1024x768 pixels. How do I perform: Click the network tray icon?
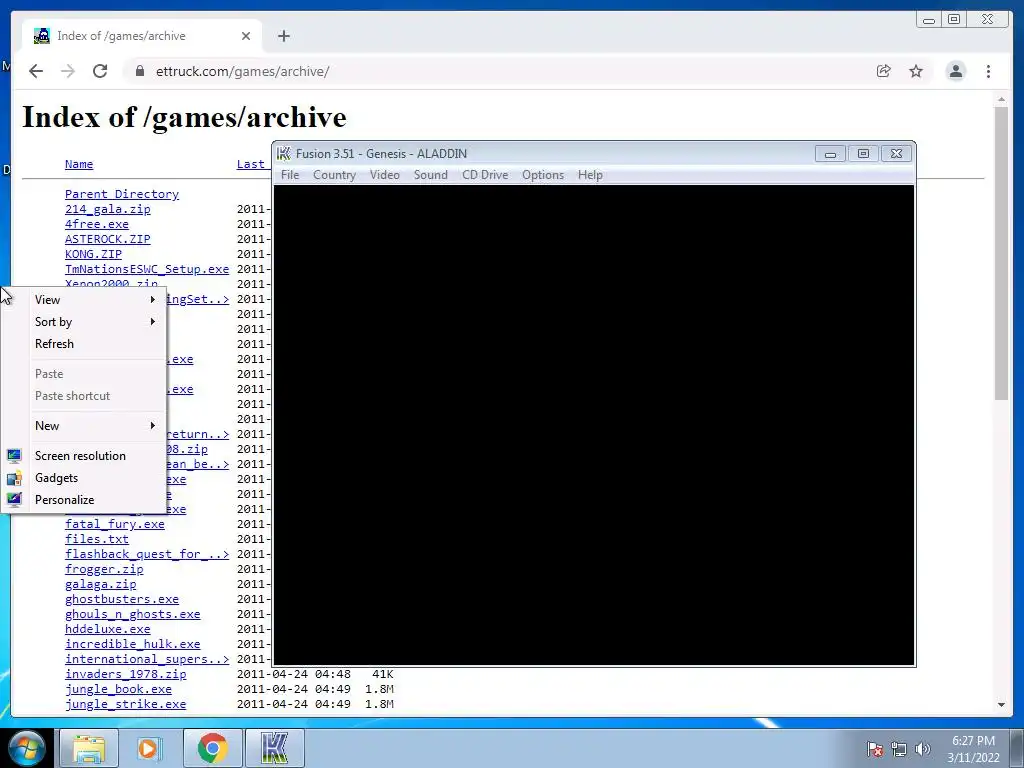coord(899,749)
